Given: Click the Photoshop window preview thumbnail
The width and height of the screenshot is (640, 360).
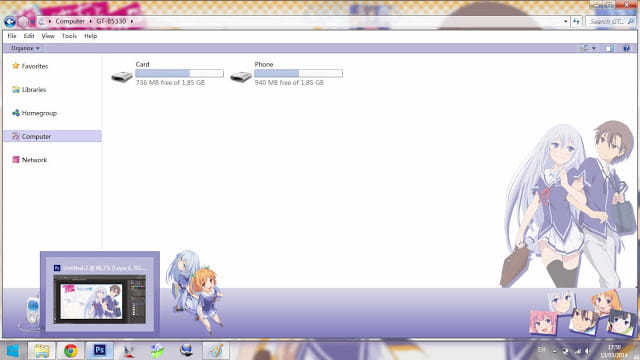Looking at the screenshot, I should point(100,300).
